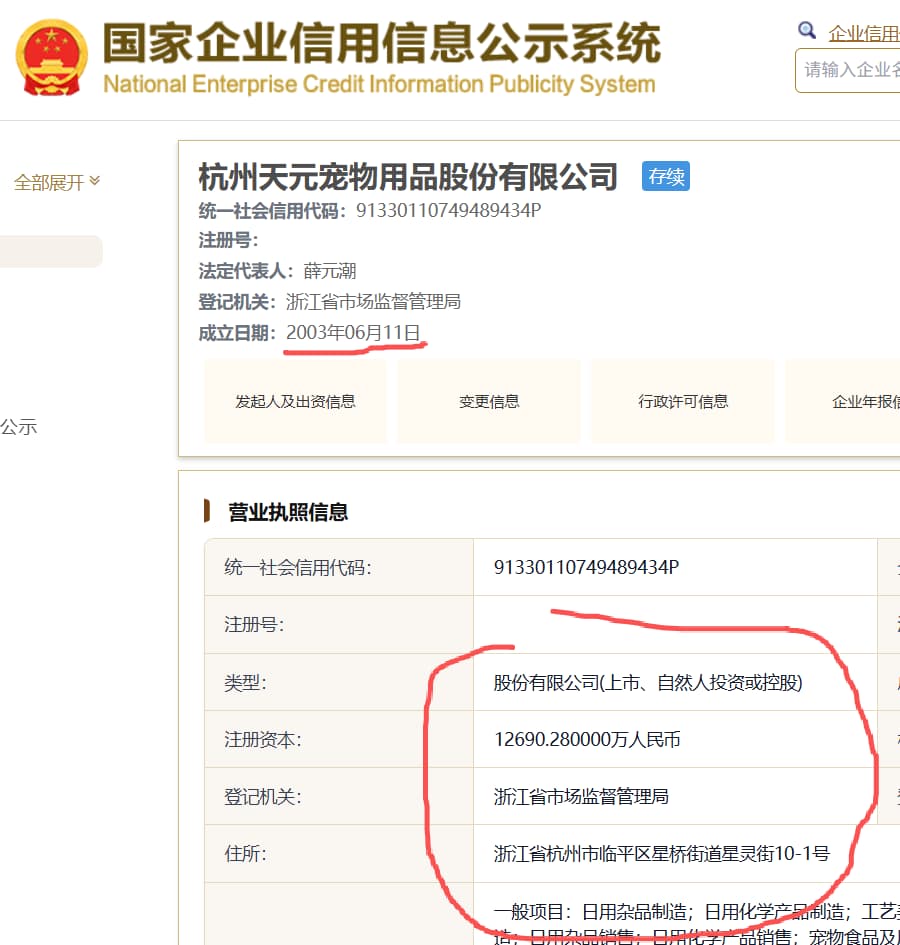Click registered capital 12690.280000万人民币
The width and height of the screenshot is (900, 945).
coord(587,739)
